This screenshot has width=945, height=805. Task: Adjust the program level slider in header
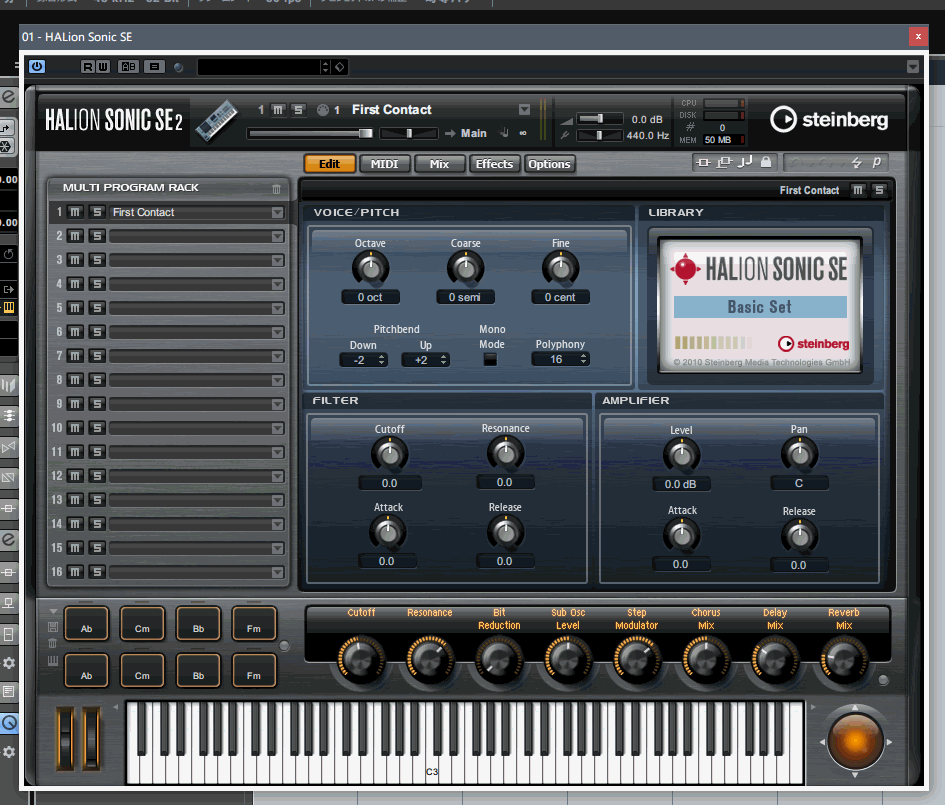click(311, 133)
